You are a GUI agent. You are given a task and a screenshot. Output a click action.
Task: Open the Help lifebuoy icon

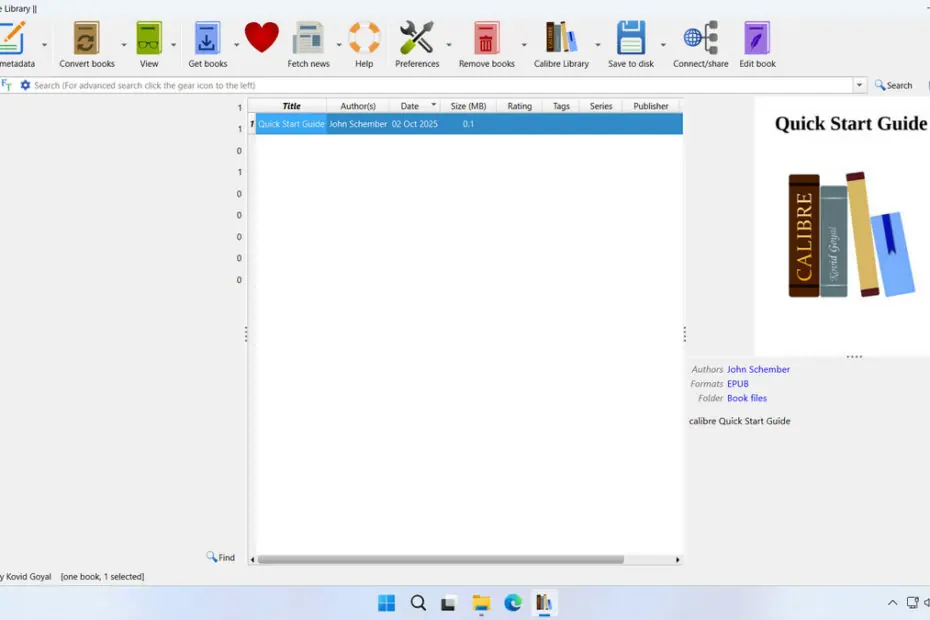(x=364, y=40)
